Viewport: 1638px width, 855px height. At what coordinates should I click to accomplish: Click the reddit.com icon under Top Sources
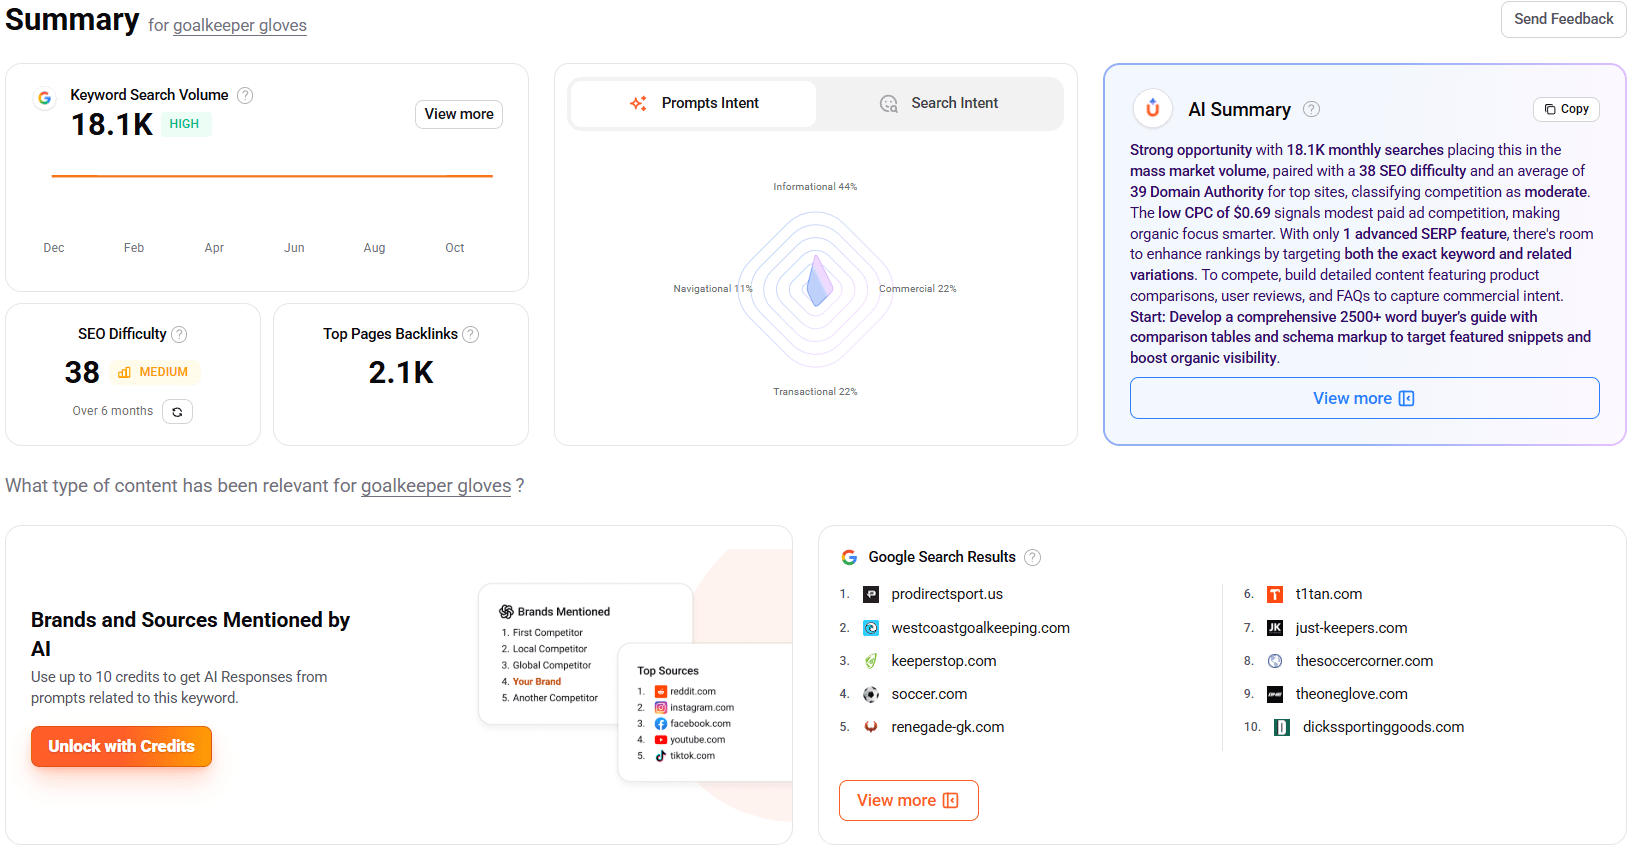[x=660, y=691]
